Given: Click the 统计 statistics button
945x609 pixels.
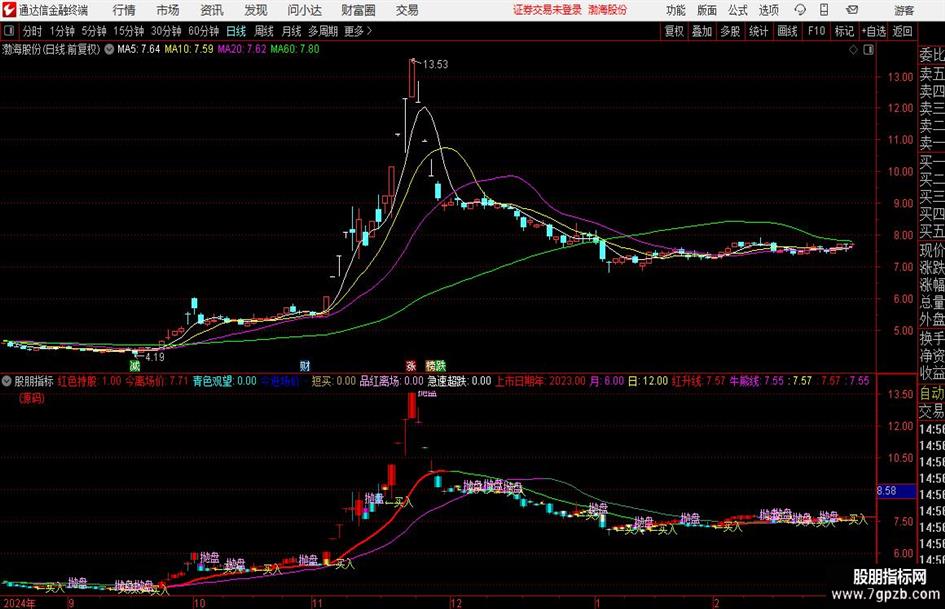Looking at the screenshot, I should click(758, 31).
